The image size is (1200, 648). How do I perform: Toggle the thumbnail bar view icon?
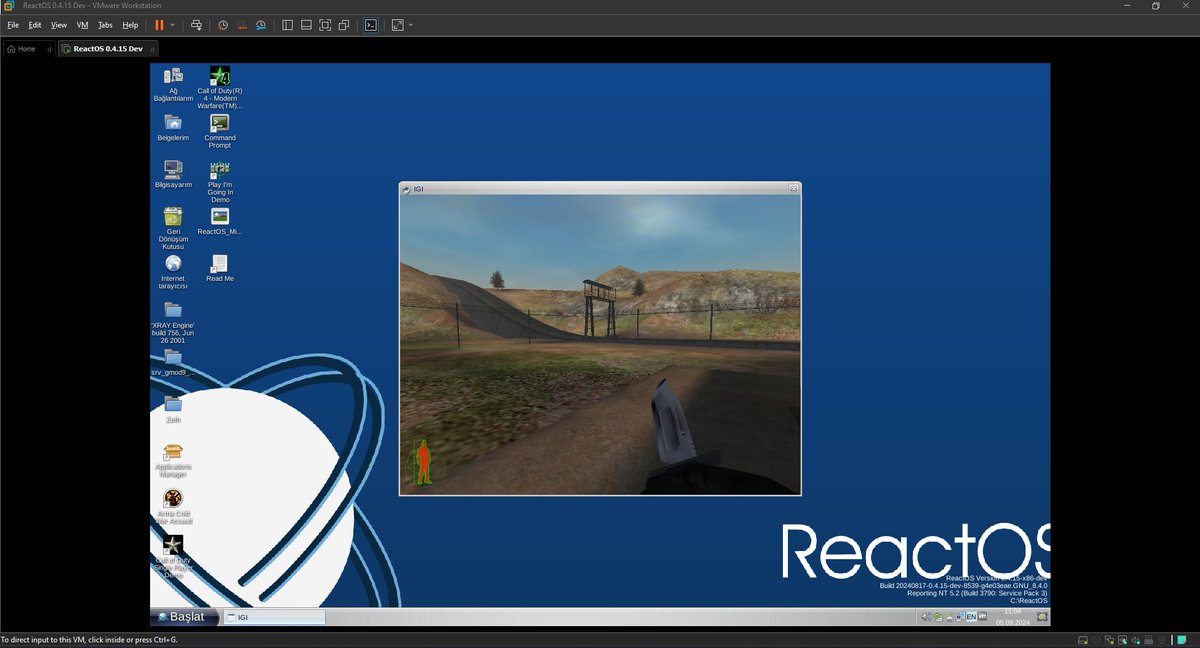tap(306, 24)
